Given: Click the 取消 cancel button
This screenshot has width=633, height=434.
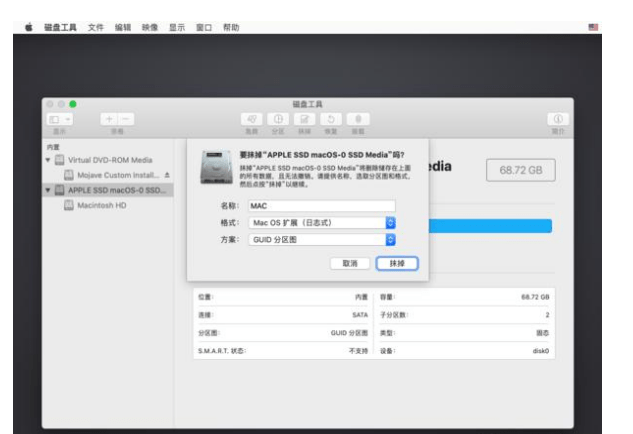Looking at the screenshot, I should (349, 262).
